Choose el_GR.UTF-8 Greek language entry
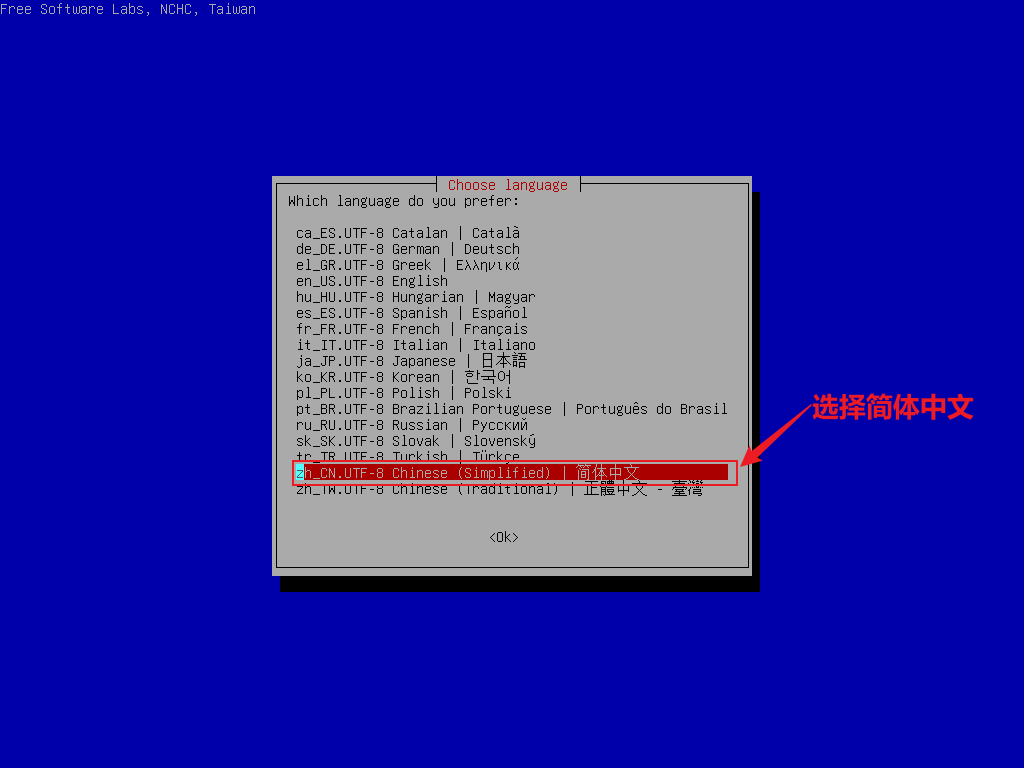 [408, 265]
